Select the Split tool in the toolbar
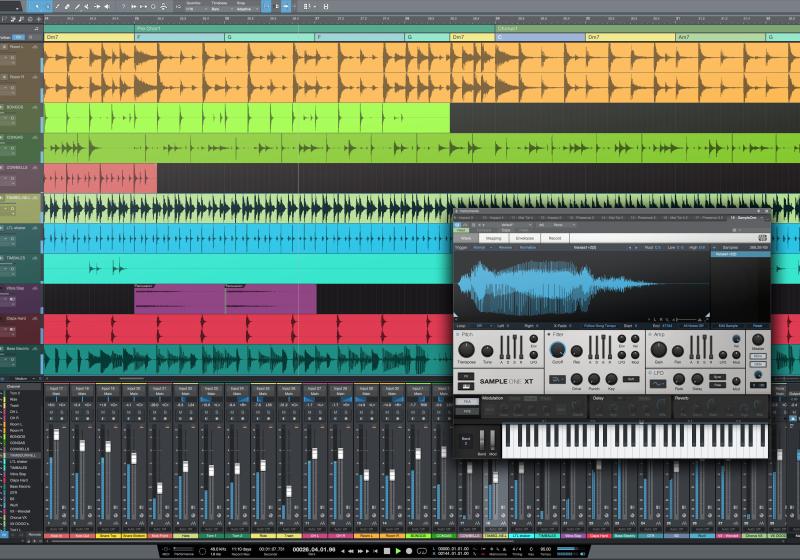Screen dimensions: 800x560 [x=57, y=7]
